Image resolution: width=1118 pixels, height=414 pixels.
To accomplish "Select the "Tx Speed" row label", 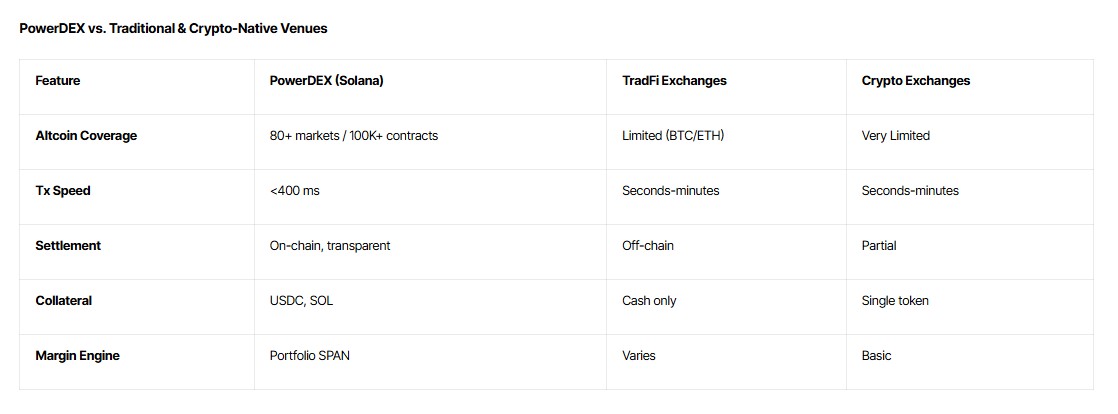I will click(63, 191).
